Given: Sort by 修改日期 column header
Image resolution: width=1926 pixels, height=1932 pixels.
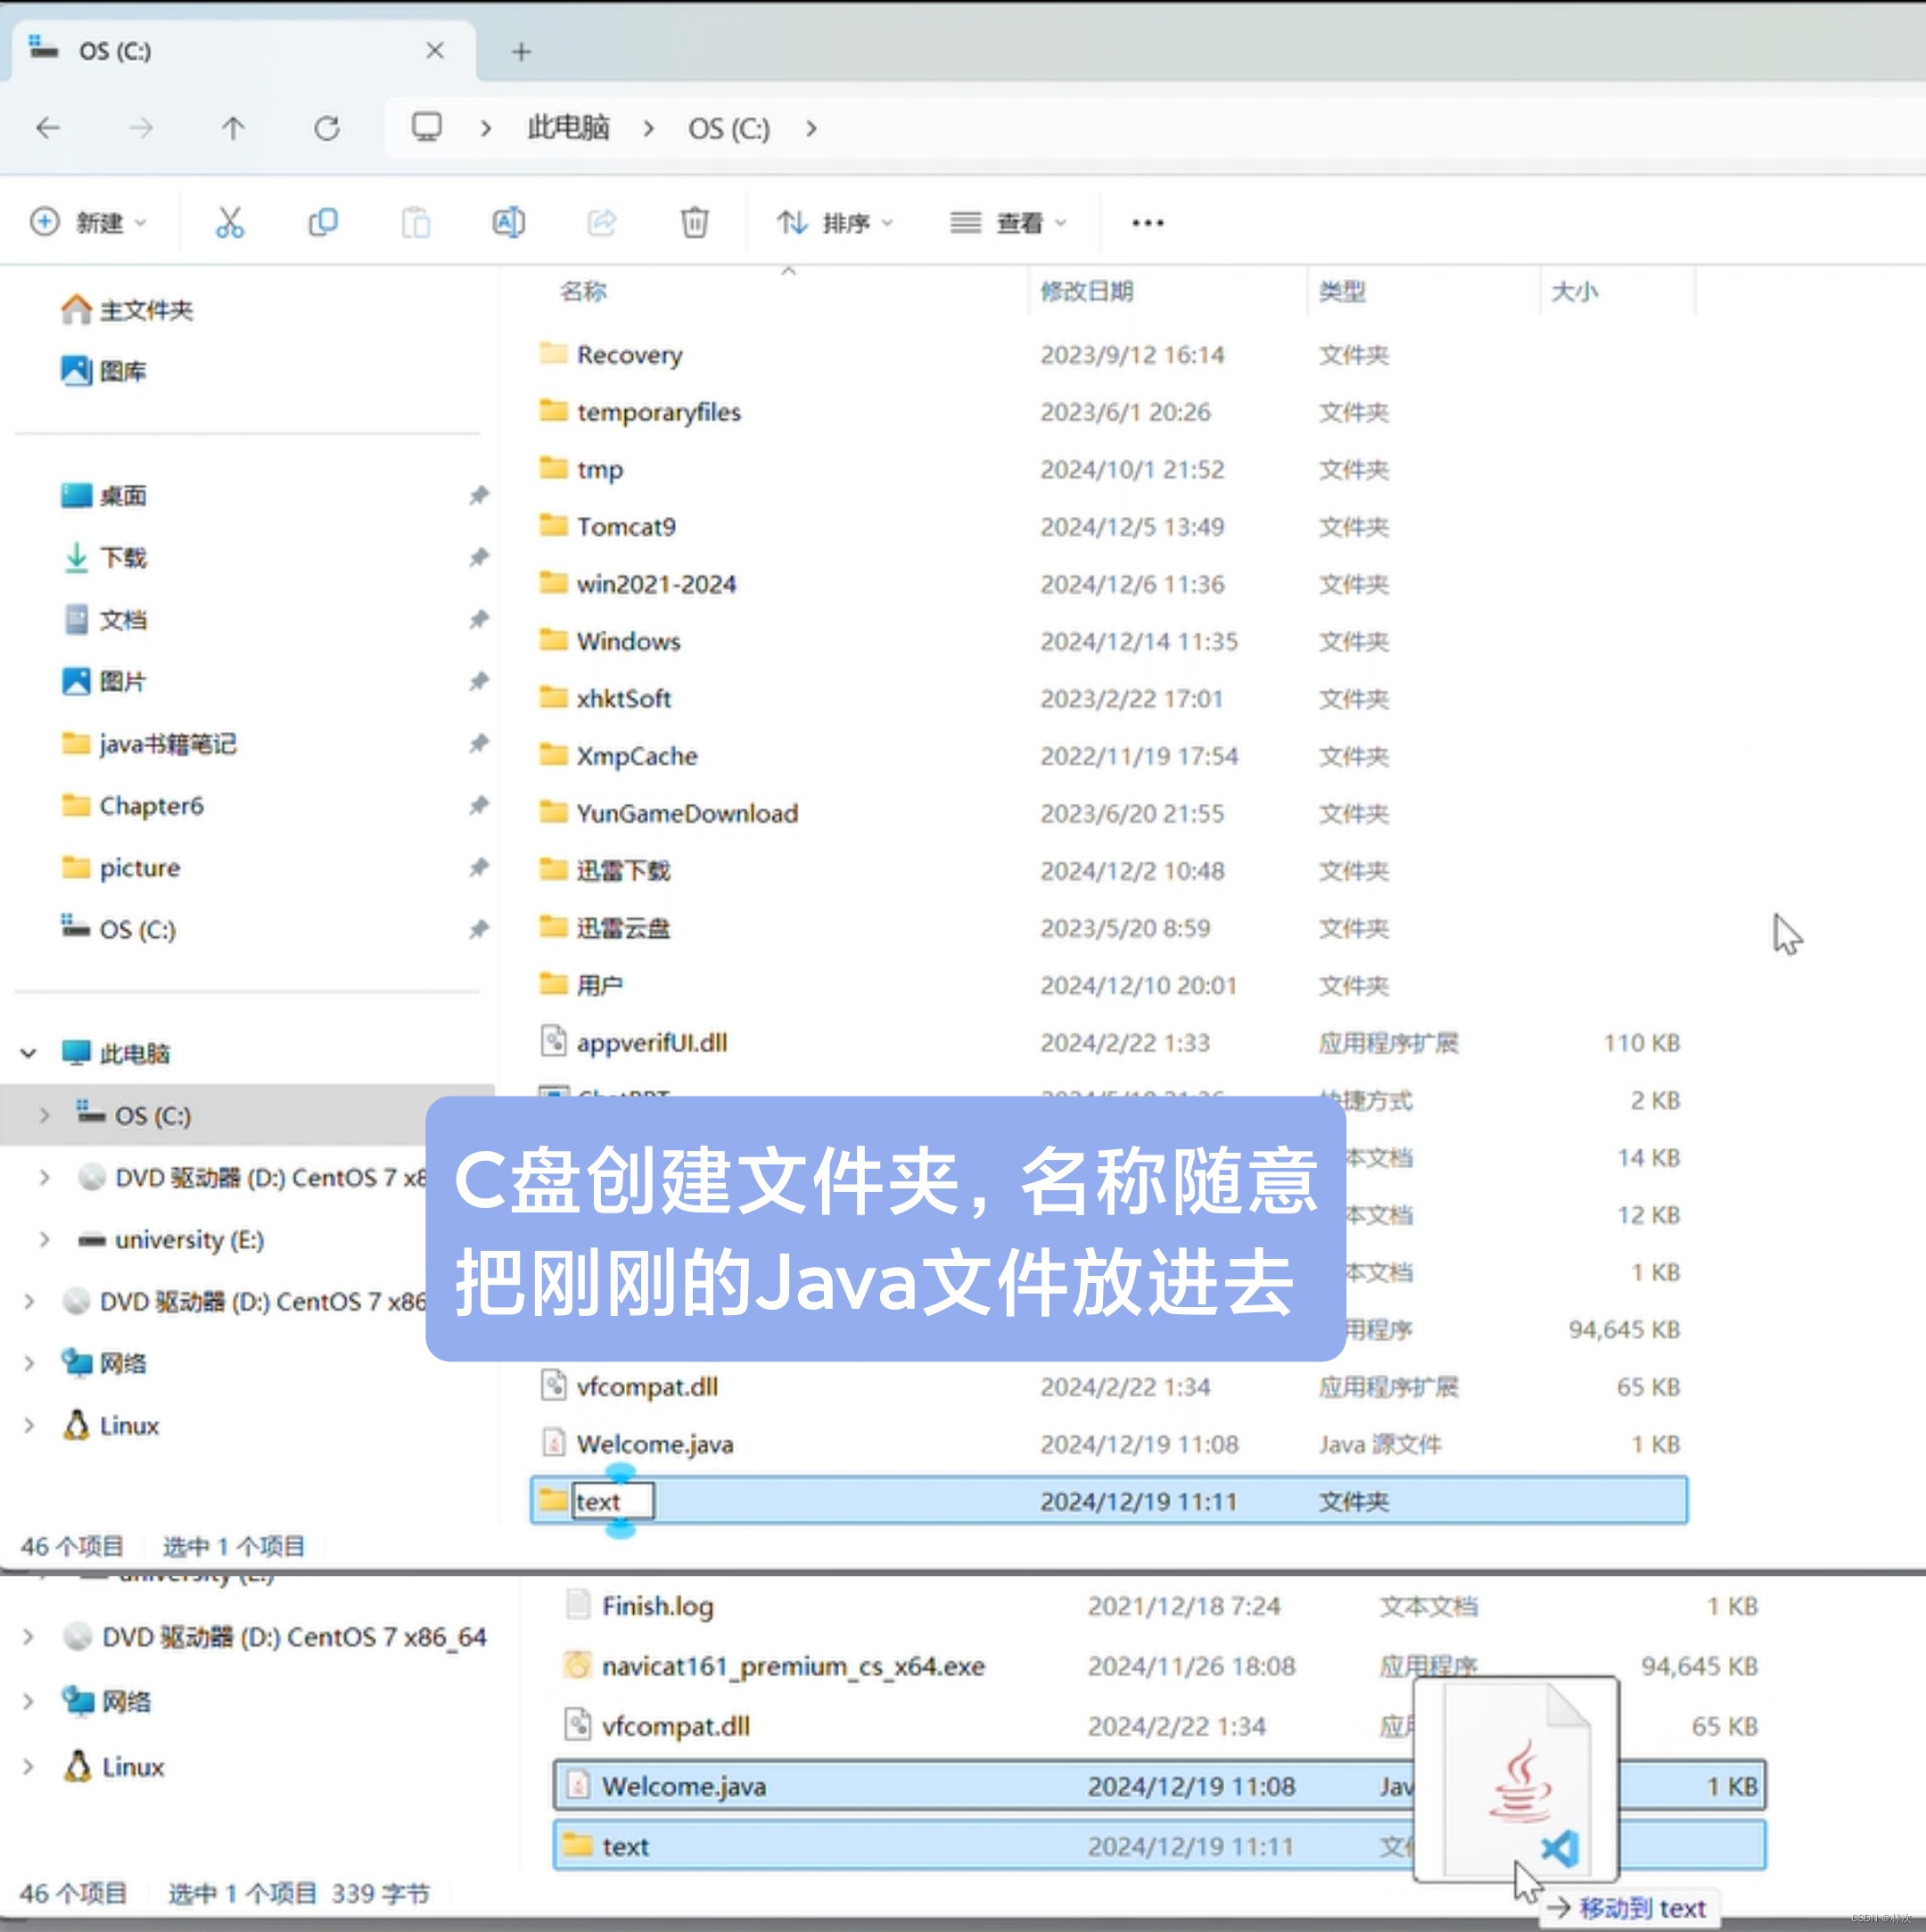Looking at the screenshot, I should tap(1087, 291).
